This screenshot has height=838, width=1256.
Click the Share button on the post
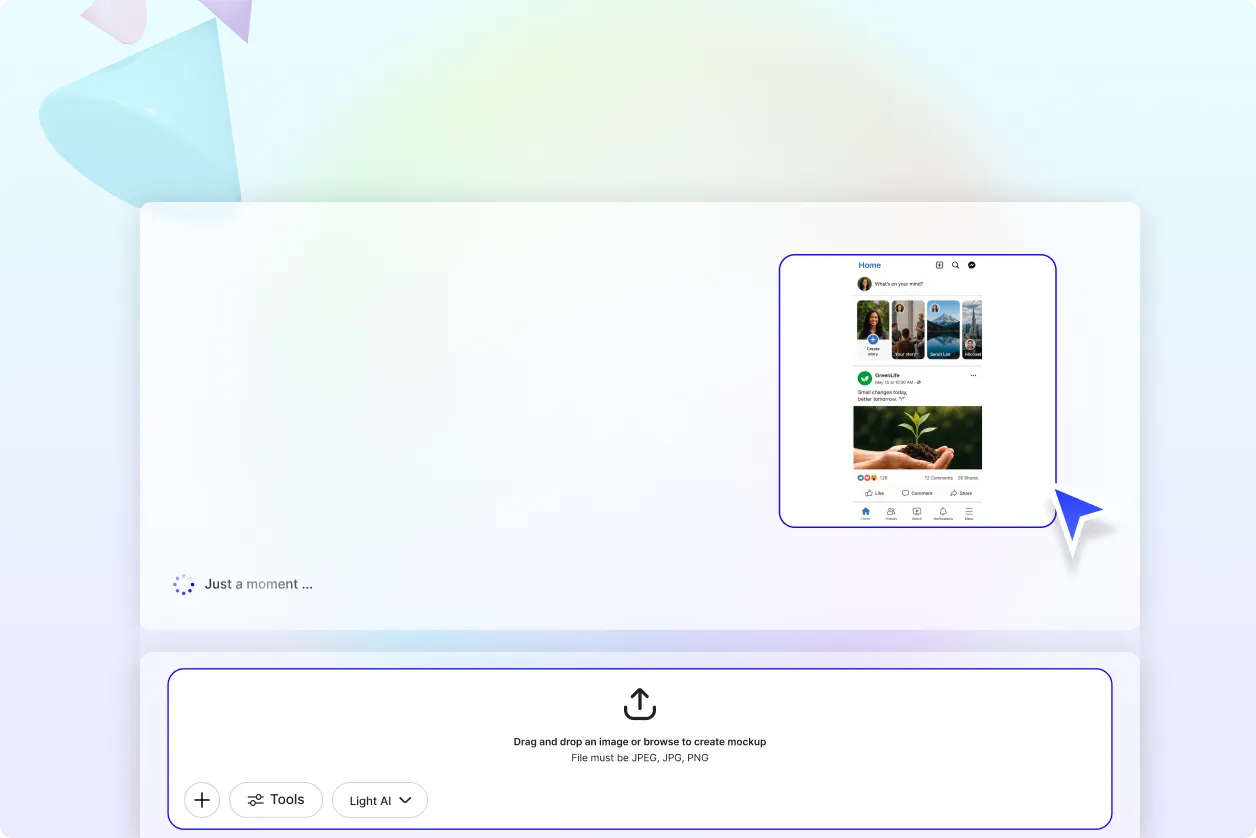coord(961,493)
